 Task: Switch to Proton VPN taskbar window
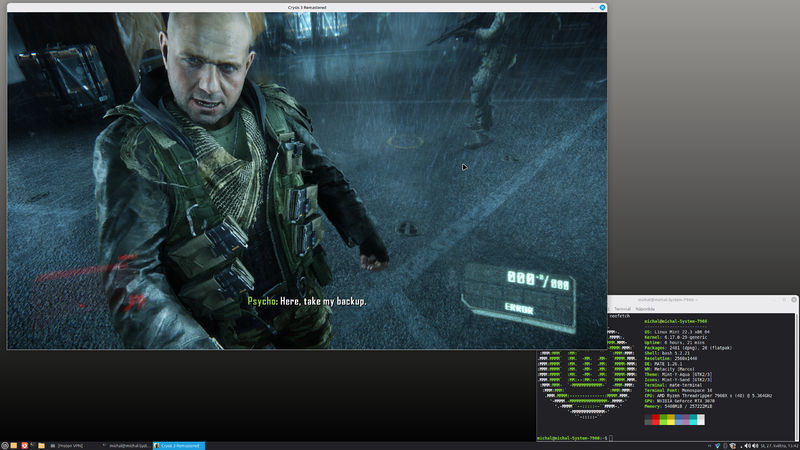click(72, 445)
